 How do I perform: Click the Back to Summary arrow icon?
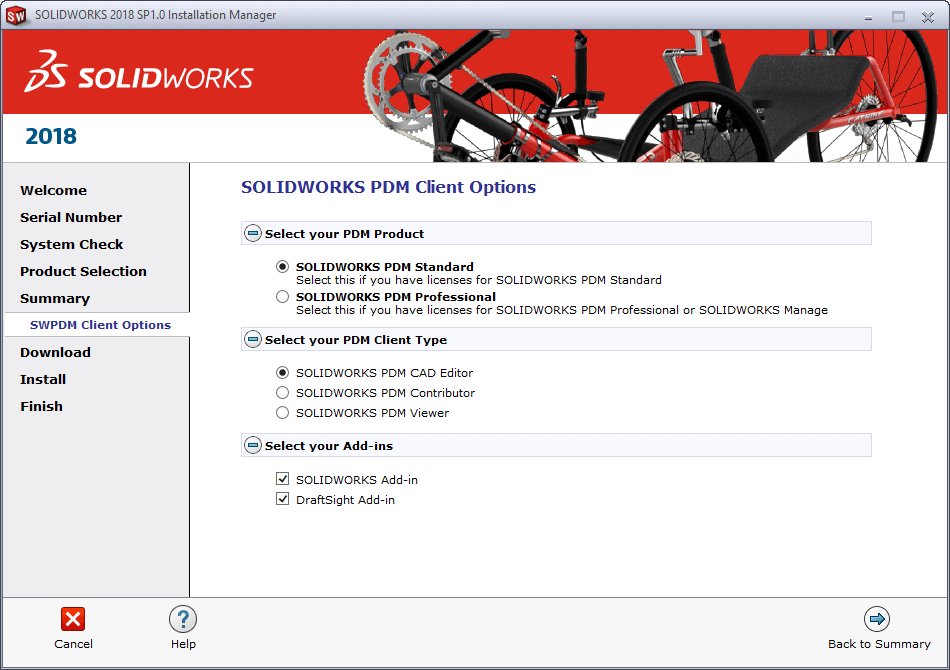point(877,619)
